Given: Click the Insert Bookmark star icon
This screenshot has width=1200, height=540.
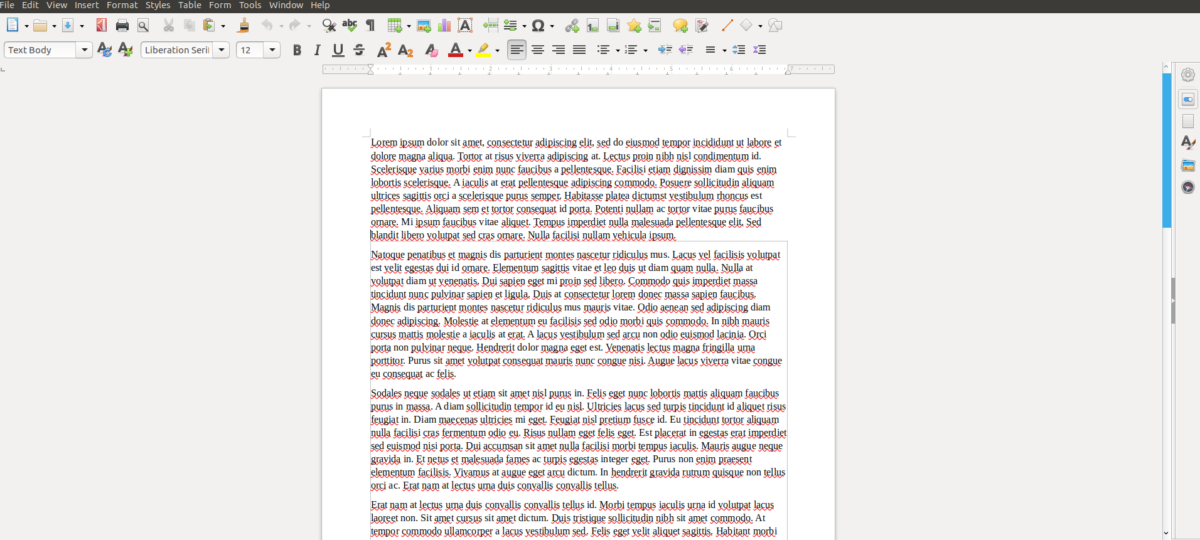Looking at the screenshot, I should pos(634,26).
